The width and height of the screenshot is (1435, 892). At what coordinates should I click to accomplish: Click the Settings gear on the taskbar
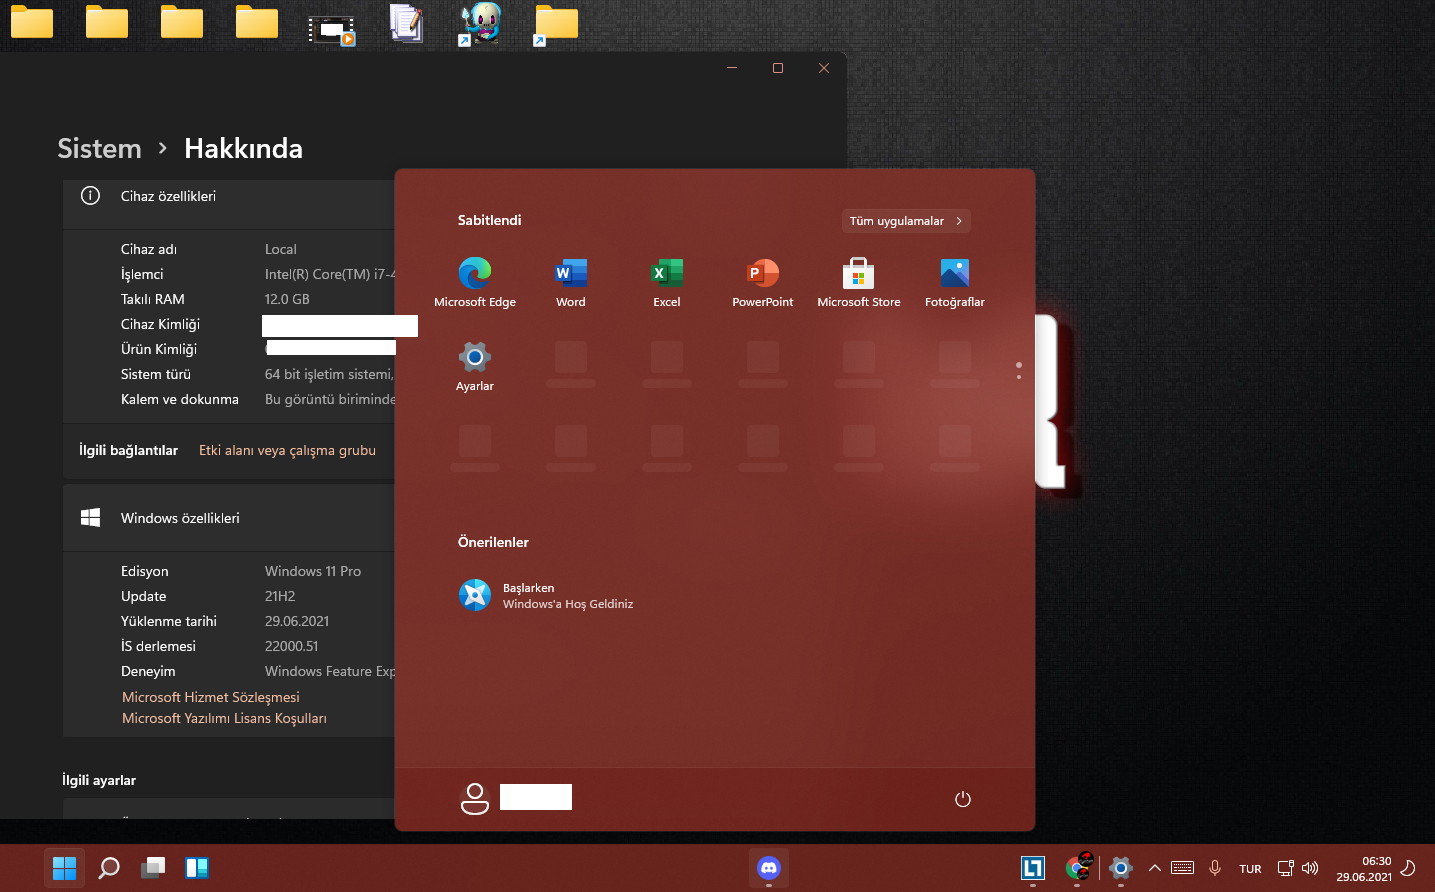(1121, 868)
